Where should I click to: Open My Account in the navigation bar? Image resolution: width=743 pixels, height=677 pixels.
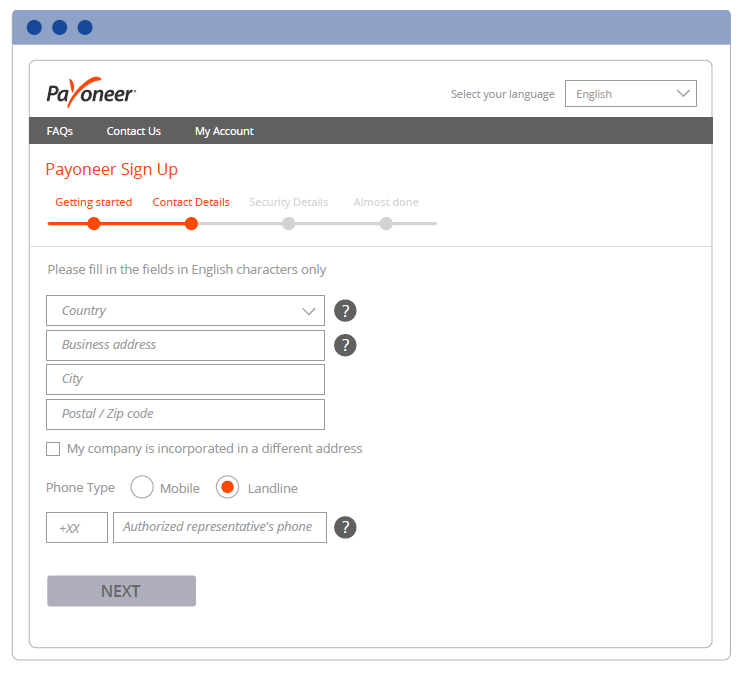pos(224,131)
